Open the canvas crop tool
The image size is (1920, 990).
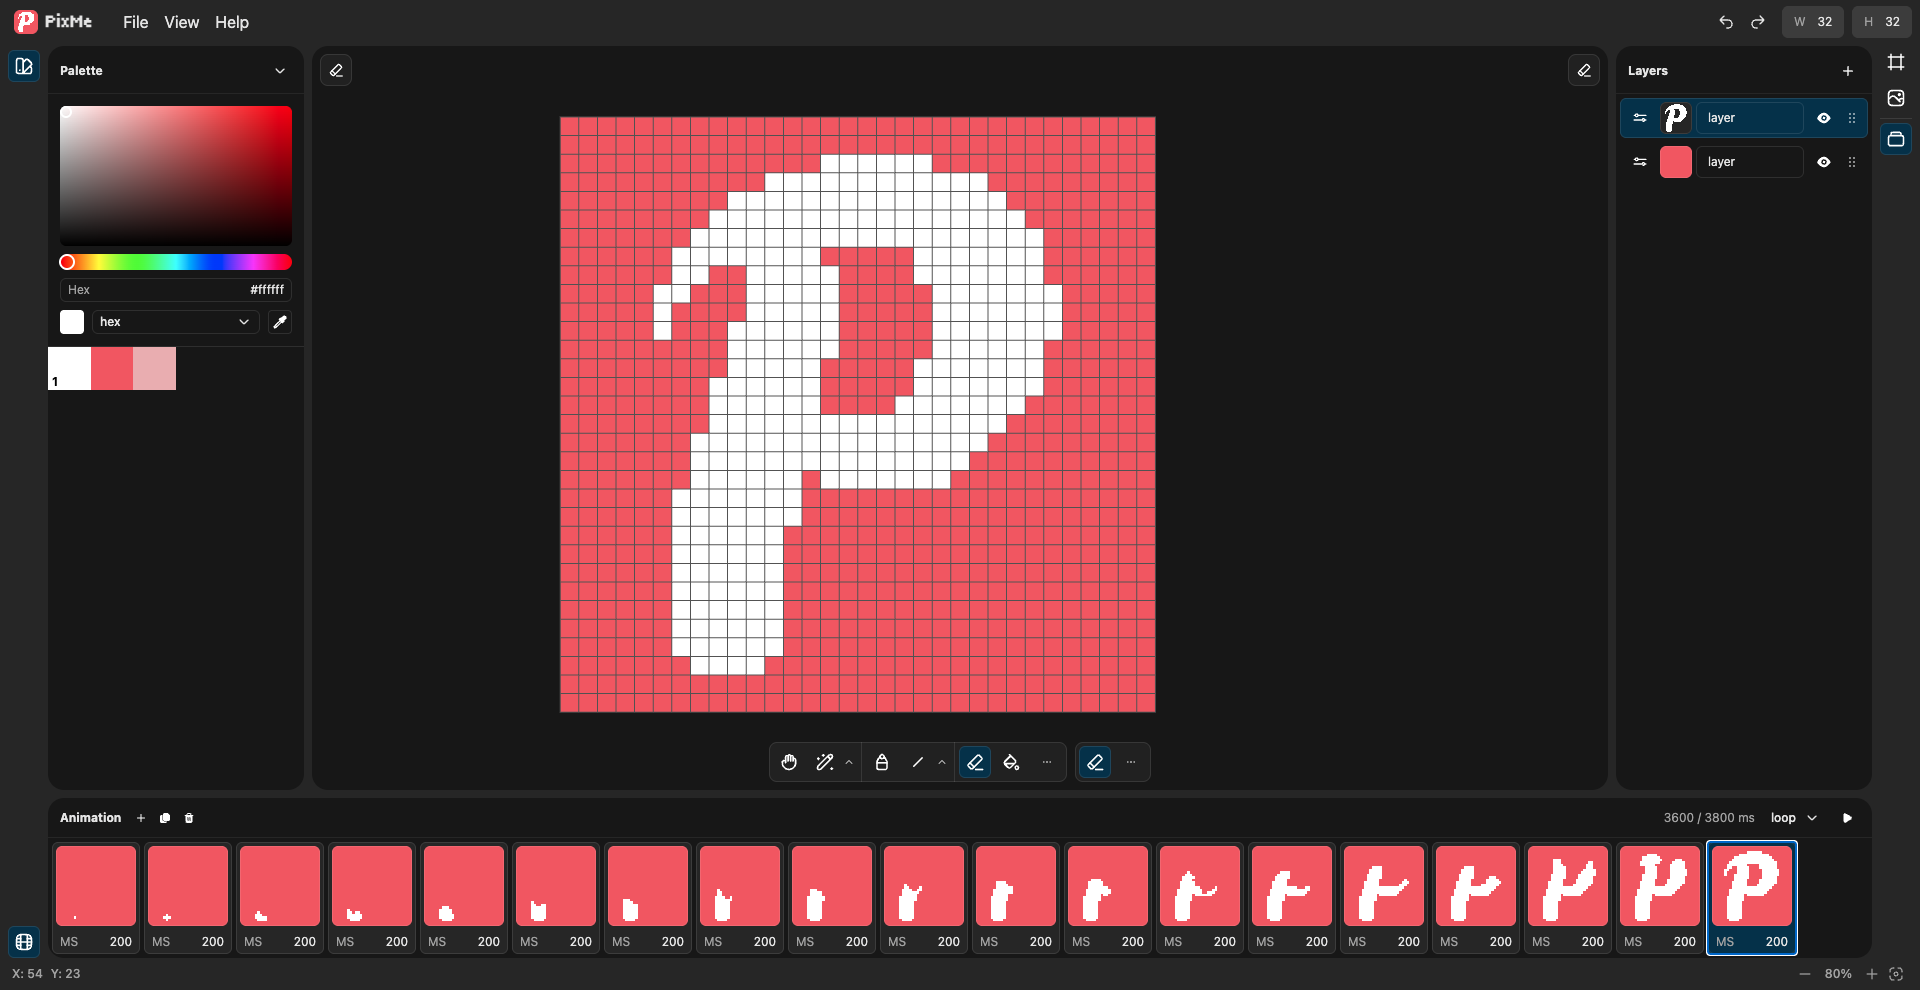1896,62
